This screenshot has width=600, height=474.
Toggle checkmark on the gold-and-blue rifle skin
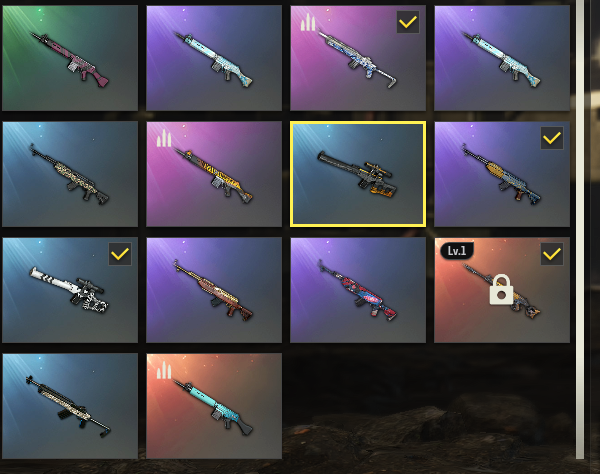552,138
